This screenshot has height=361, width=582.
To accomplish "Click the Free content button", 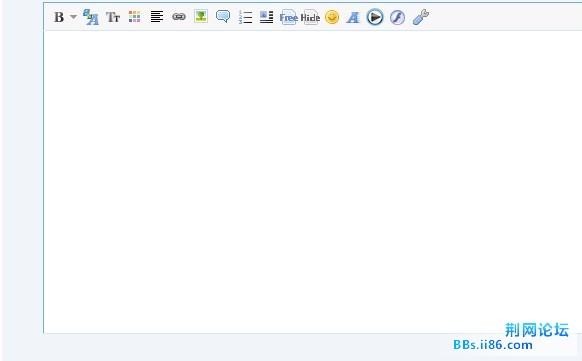I will (288, 17).
